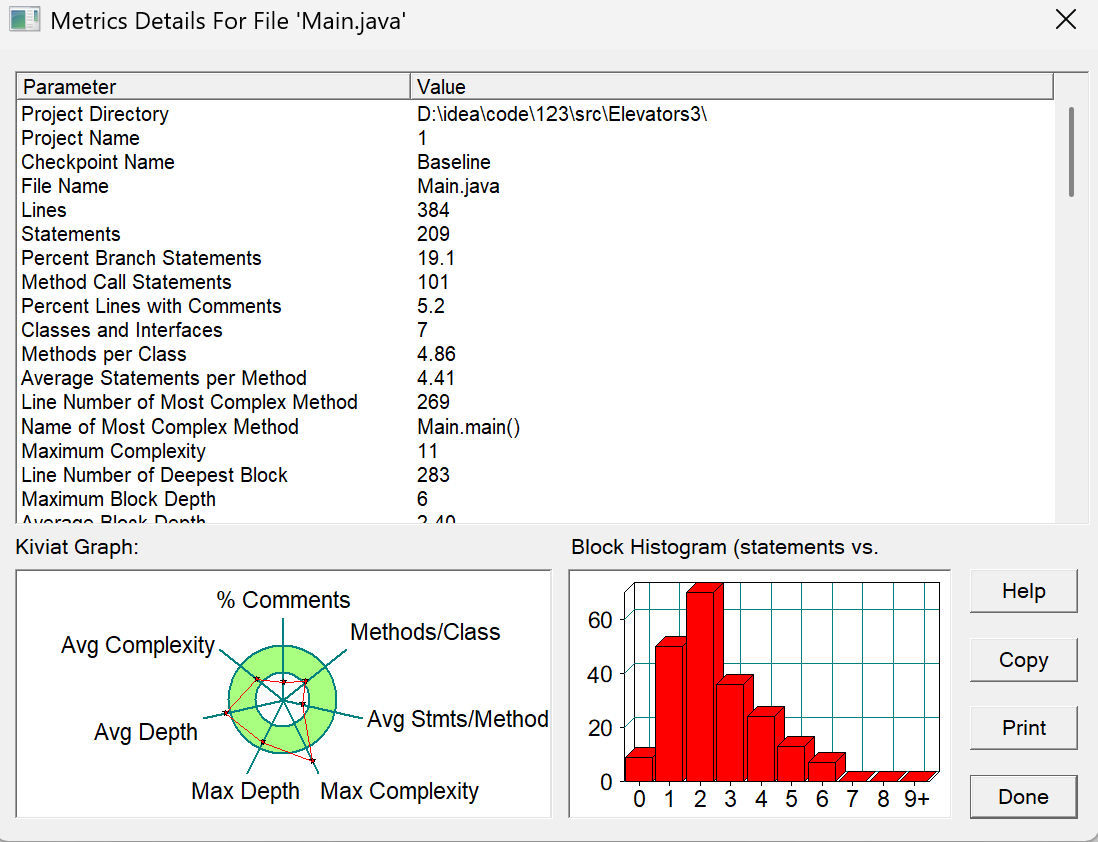Click the directory path value D:\idea\code\123\src\Elevators3\
1098x842 pixels.
pos(562,113)
